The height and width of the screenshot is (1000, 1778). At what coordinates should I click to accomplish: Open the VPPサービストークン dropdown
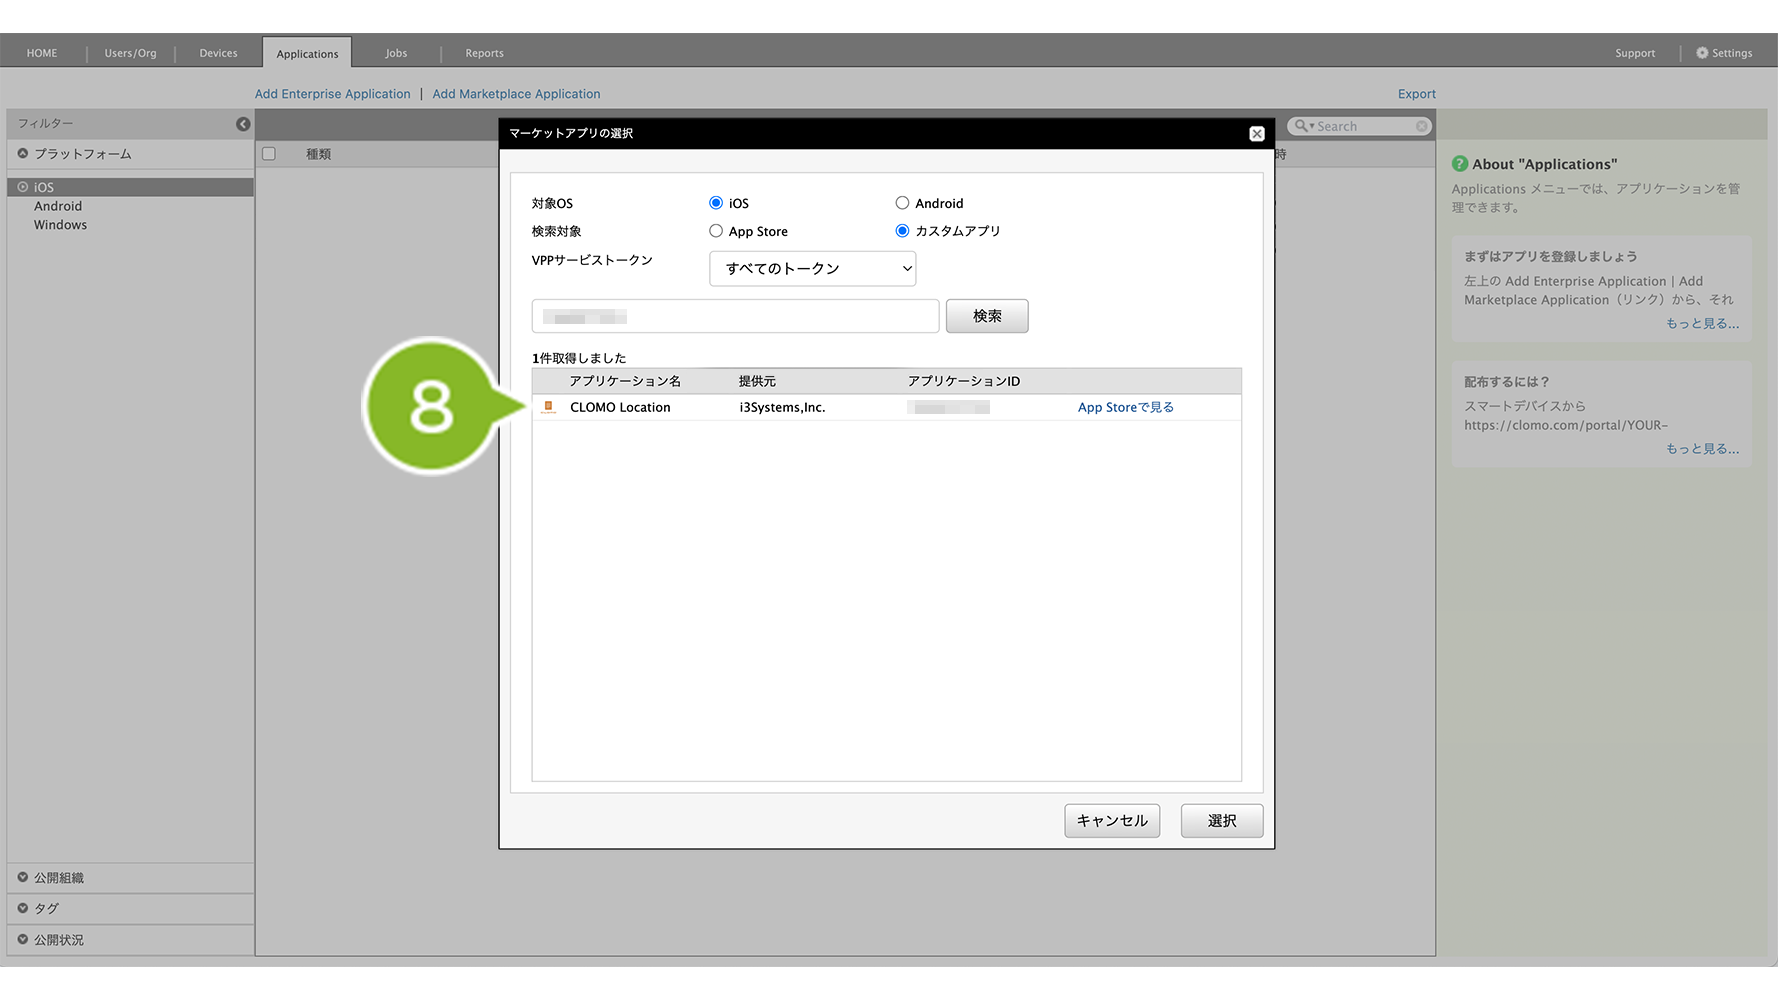(812, 268)
